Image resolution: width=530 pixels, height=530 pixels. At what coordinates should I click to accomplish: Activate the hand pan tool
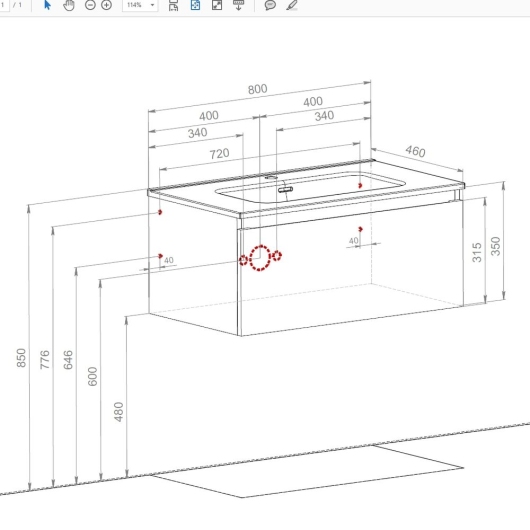coord(69,5)
